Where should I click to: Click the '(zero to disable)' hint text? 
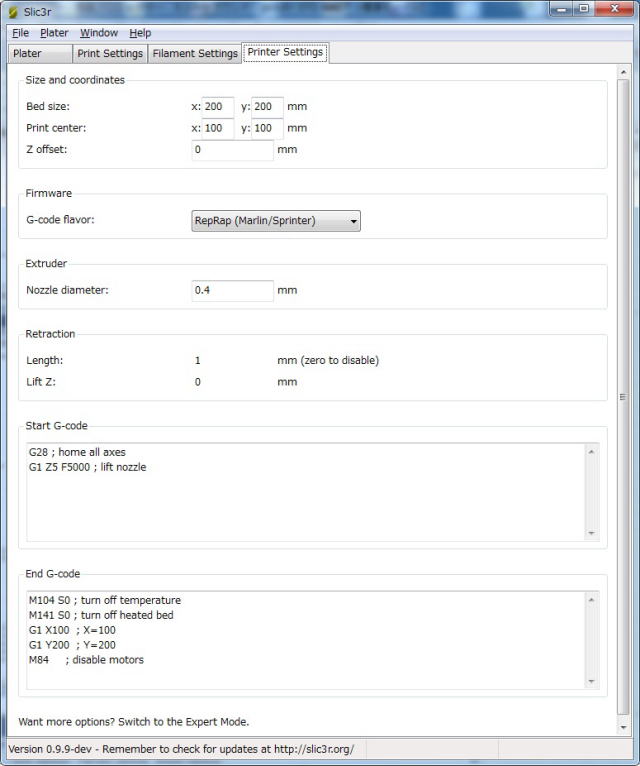click(x=340, y=361)
